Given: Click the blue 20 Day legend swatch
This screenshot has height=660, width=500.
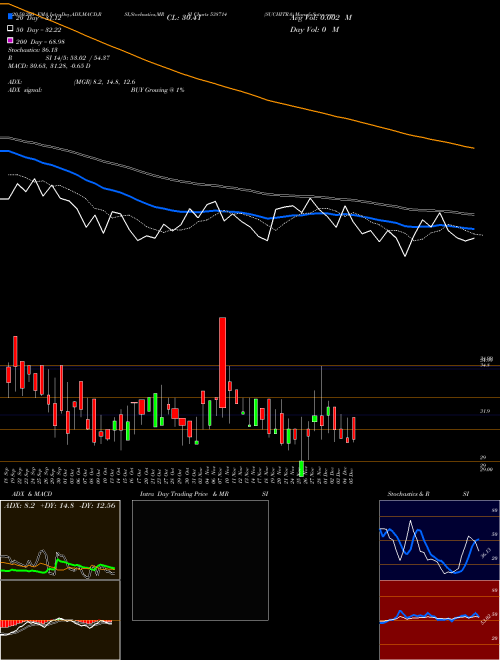Looking at the screenshot, I should pyautogui.click(x=11, y=17).
